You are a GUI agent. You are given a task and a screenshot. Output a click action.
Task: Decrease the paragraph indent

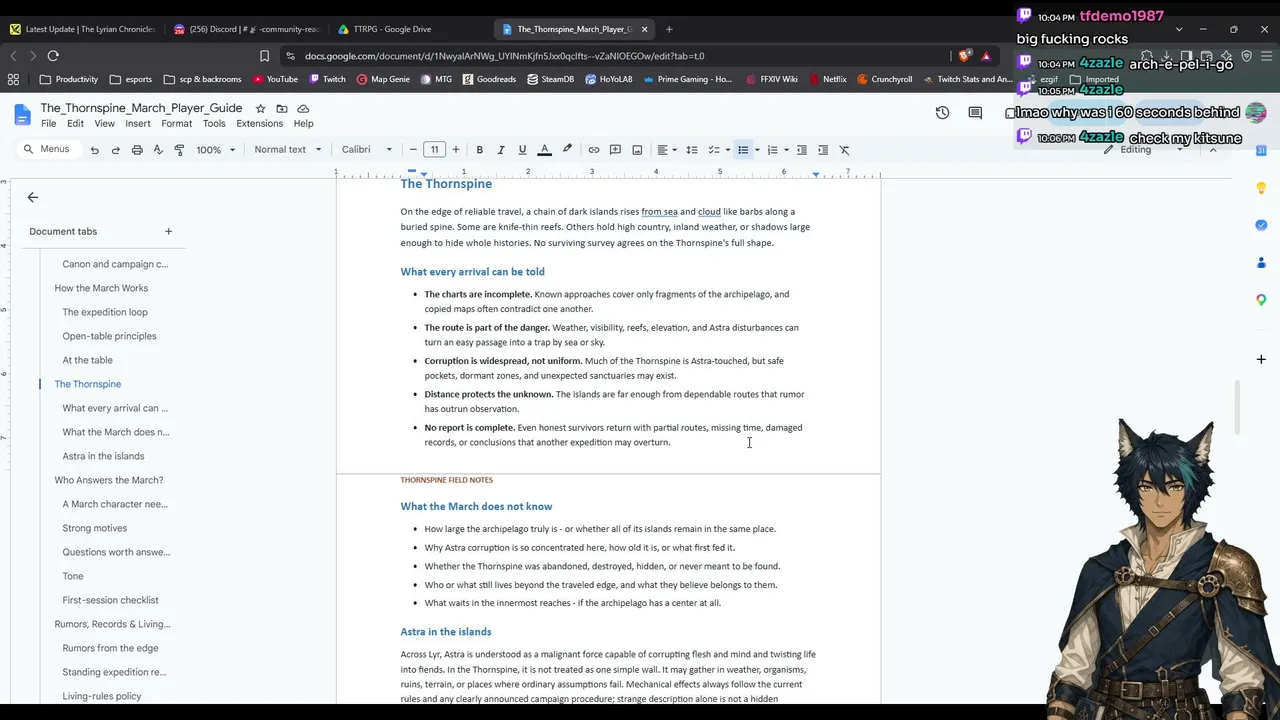pos(801,150)
